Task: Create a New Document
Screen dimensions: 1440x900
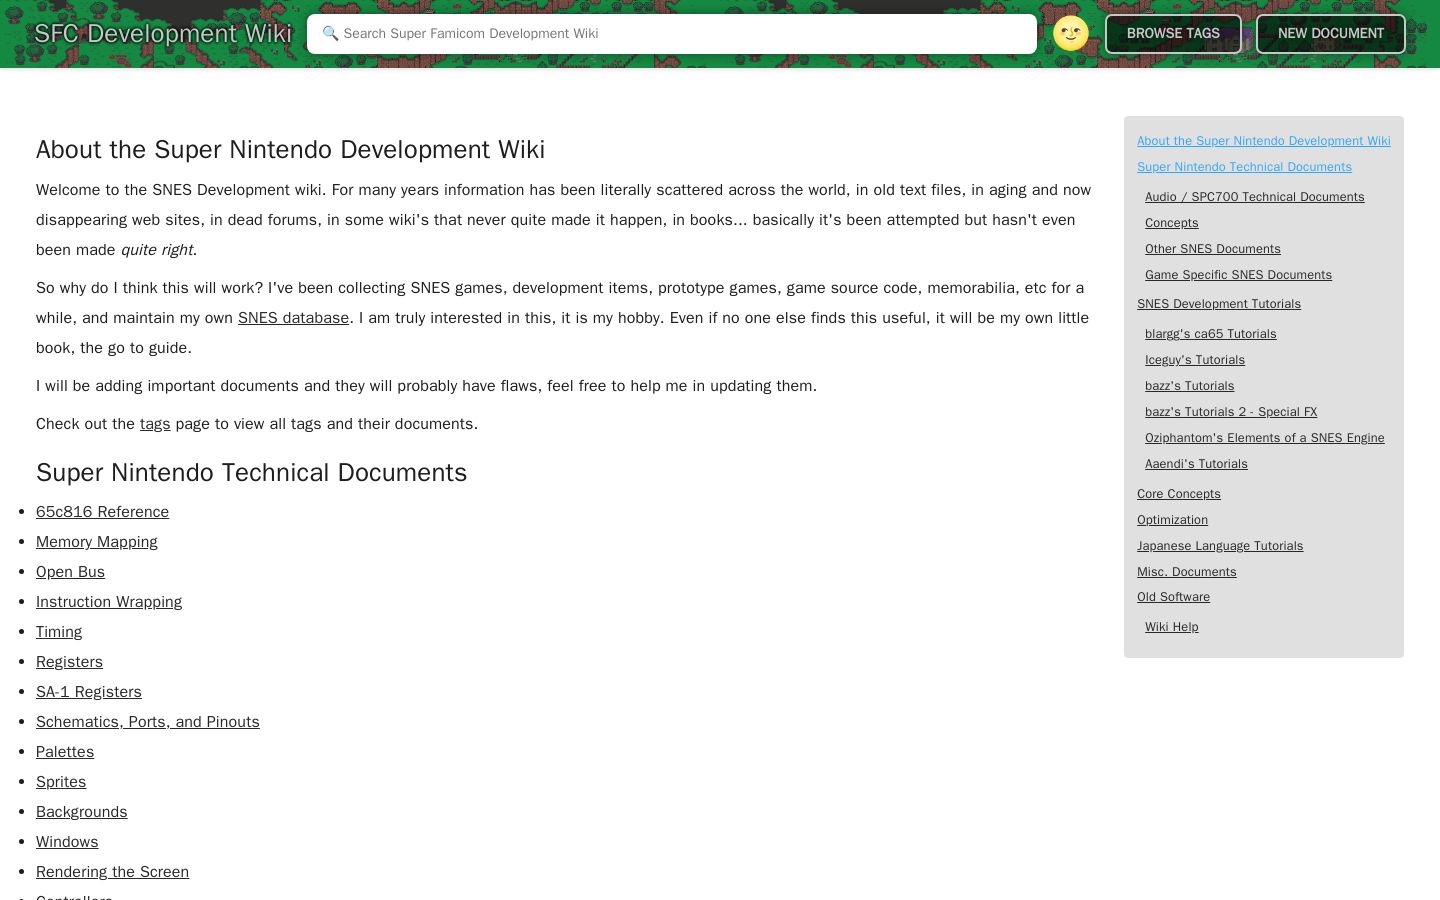Action: 1331,34
